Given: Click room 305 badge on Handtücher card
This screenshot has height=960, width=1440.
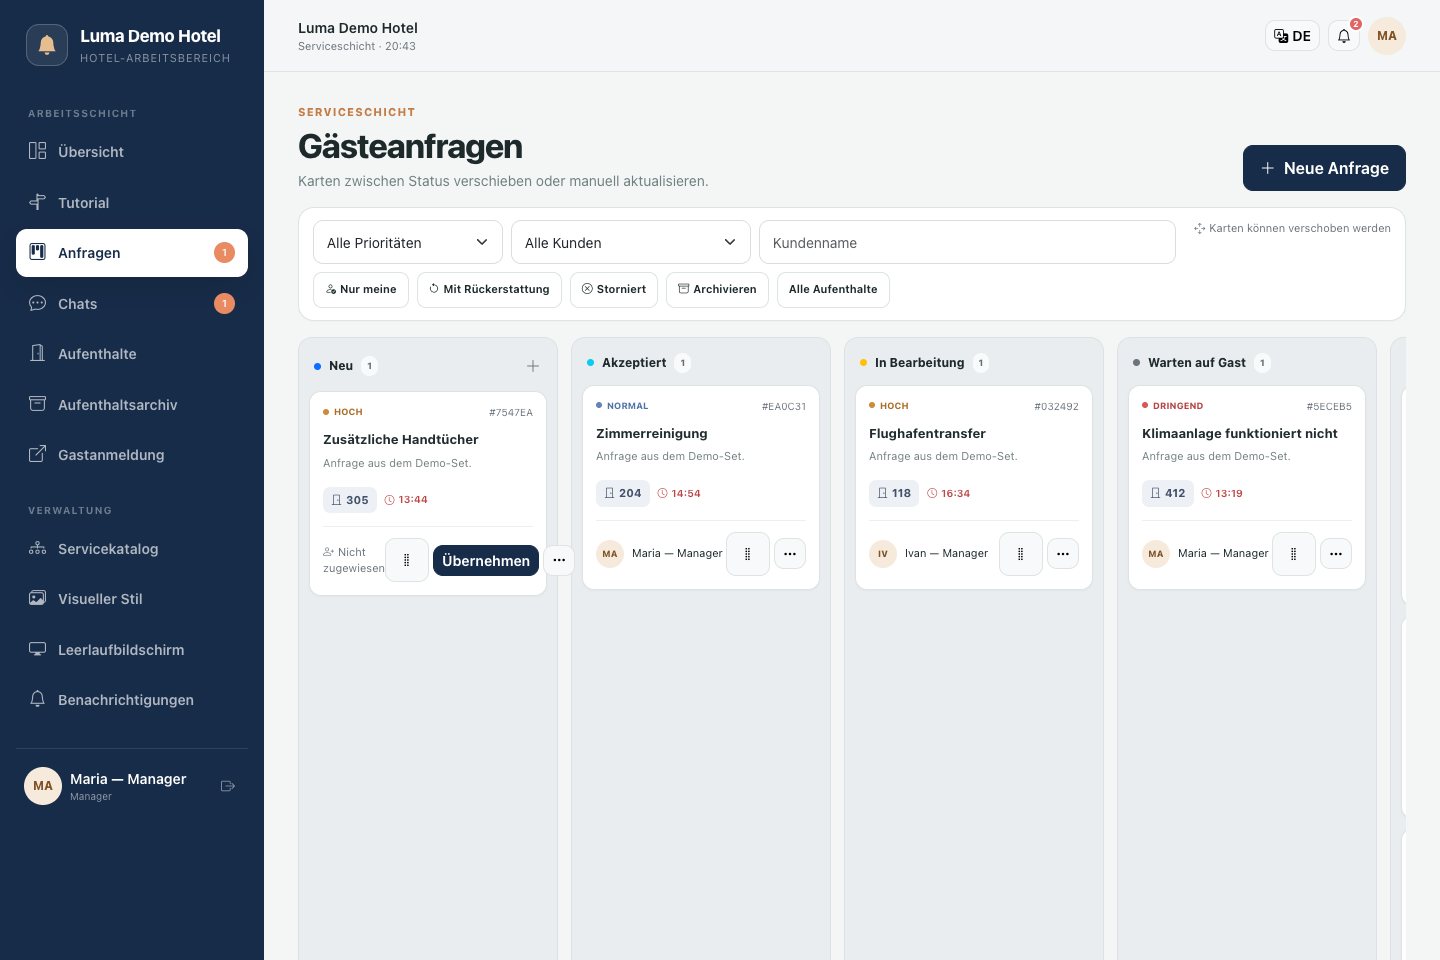Looking at the screenshot, I should click(x=350, y=500).
